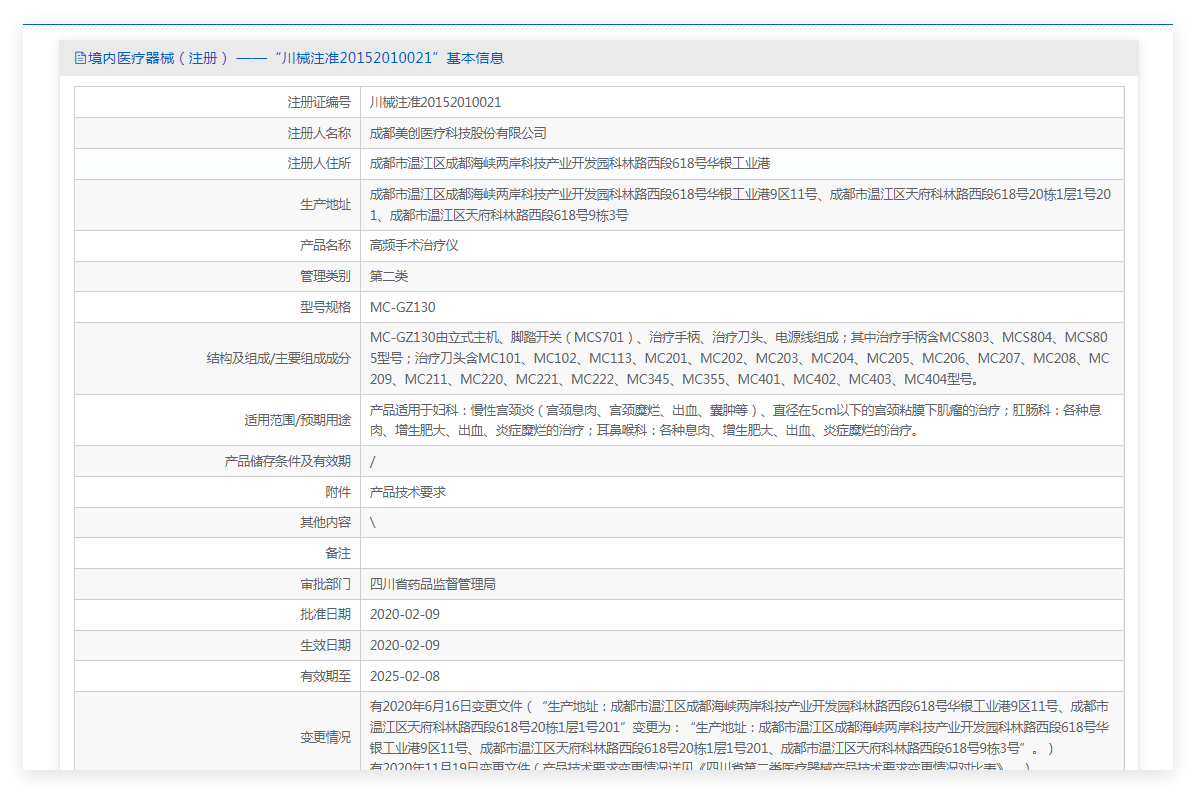Click the structure description starting MC-GZ130由立式主机
Screen dimensions: 1196x793
(740, 358)
